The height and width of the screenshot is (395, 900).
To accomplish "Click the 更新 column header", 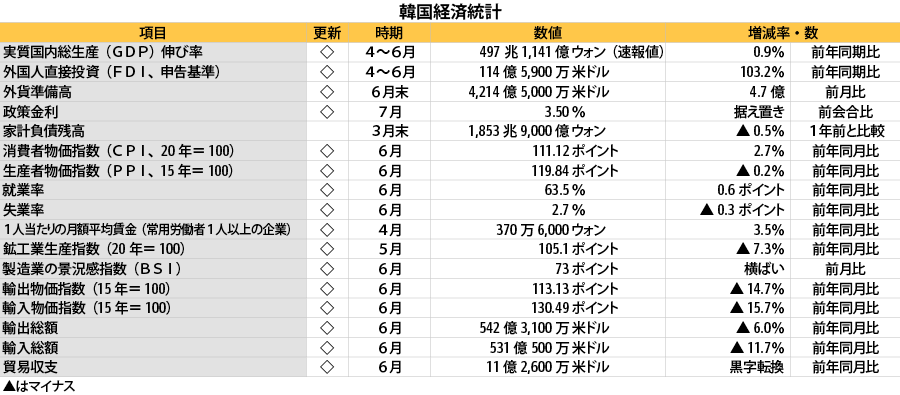I will point(327,33).
